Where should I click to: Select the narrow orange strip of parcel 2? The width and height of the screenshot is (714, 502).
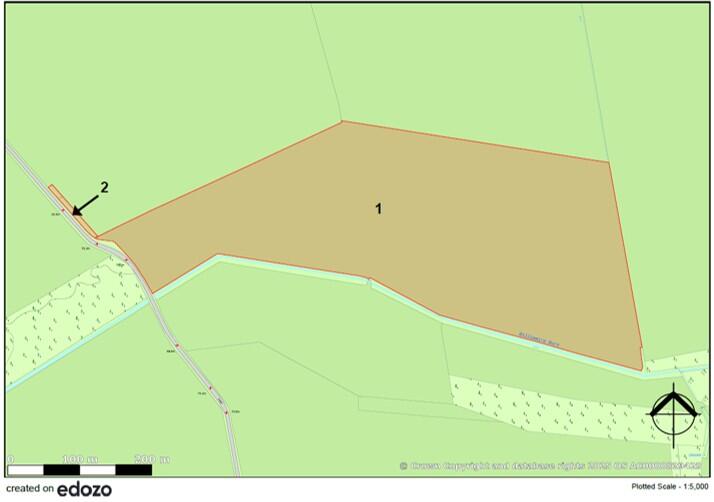[x=60, y=199]
